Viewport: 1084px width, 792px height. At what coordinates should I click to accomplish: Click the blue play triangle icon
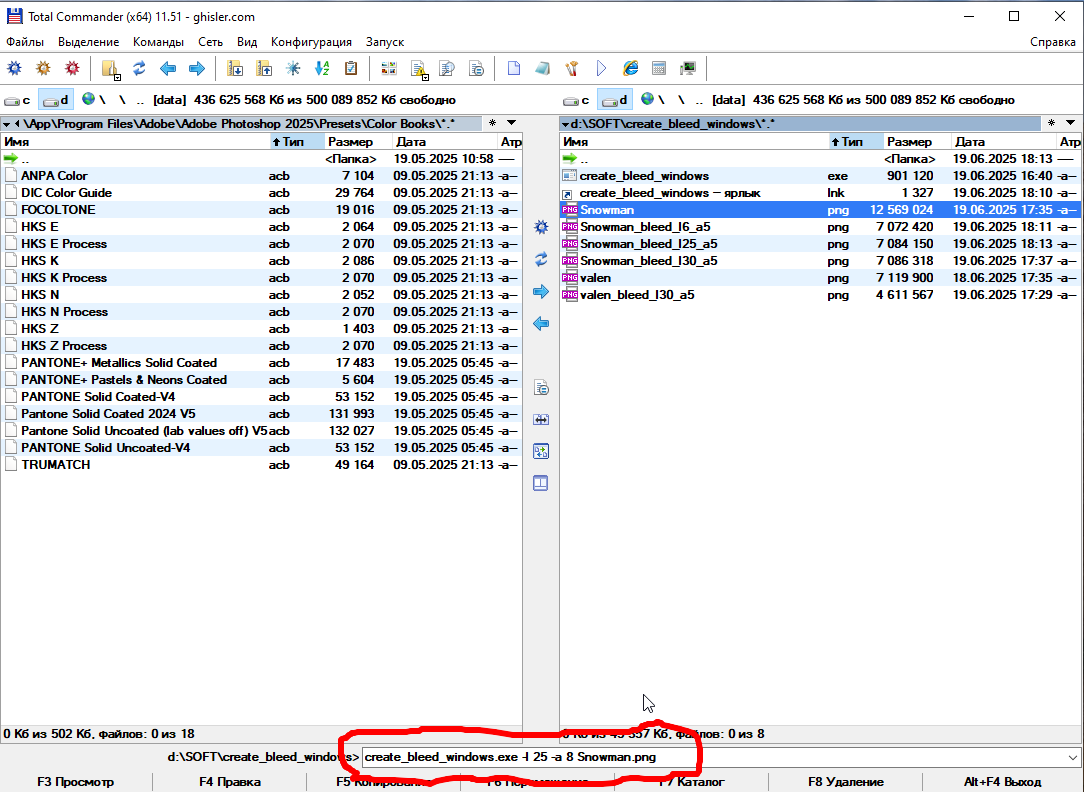click(x=601, y=68)
